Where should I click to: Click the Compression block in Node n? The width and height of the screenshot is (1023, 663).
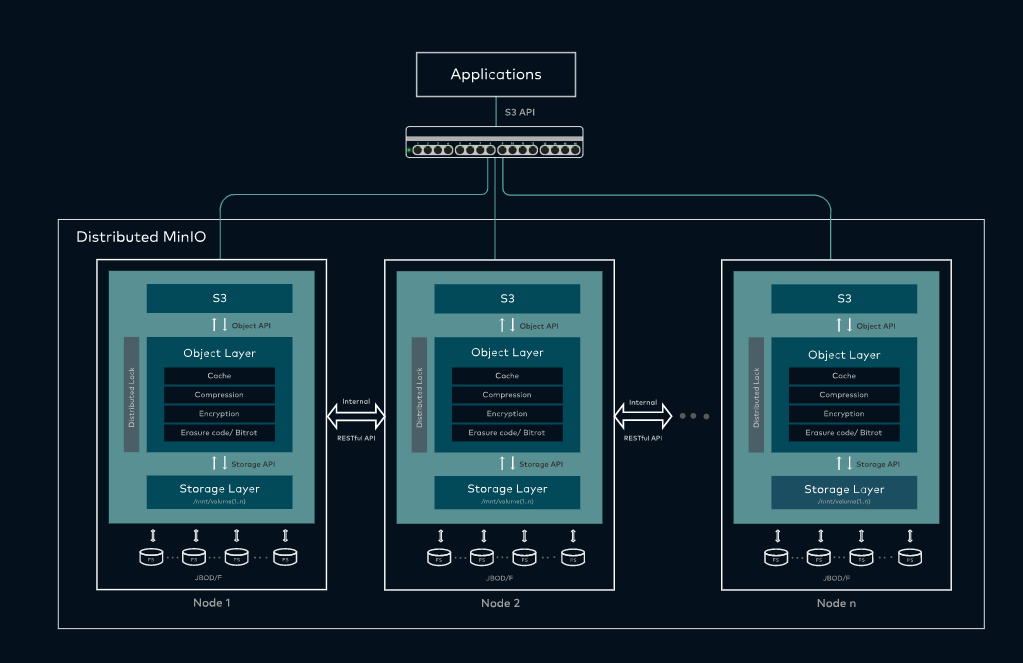tap(844, 395)
